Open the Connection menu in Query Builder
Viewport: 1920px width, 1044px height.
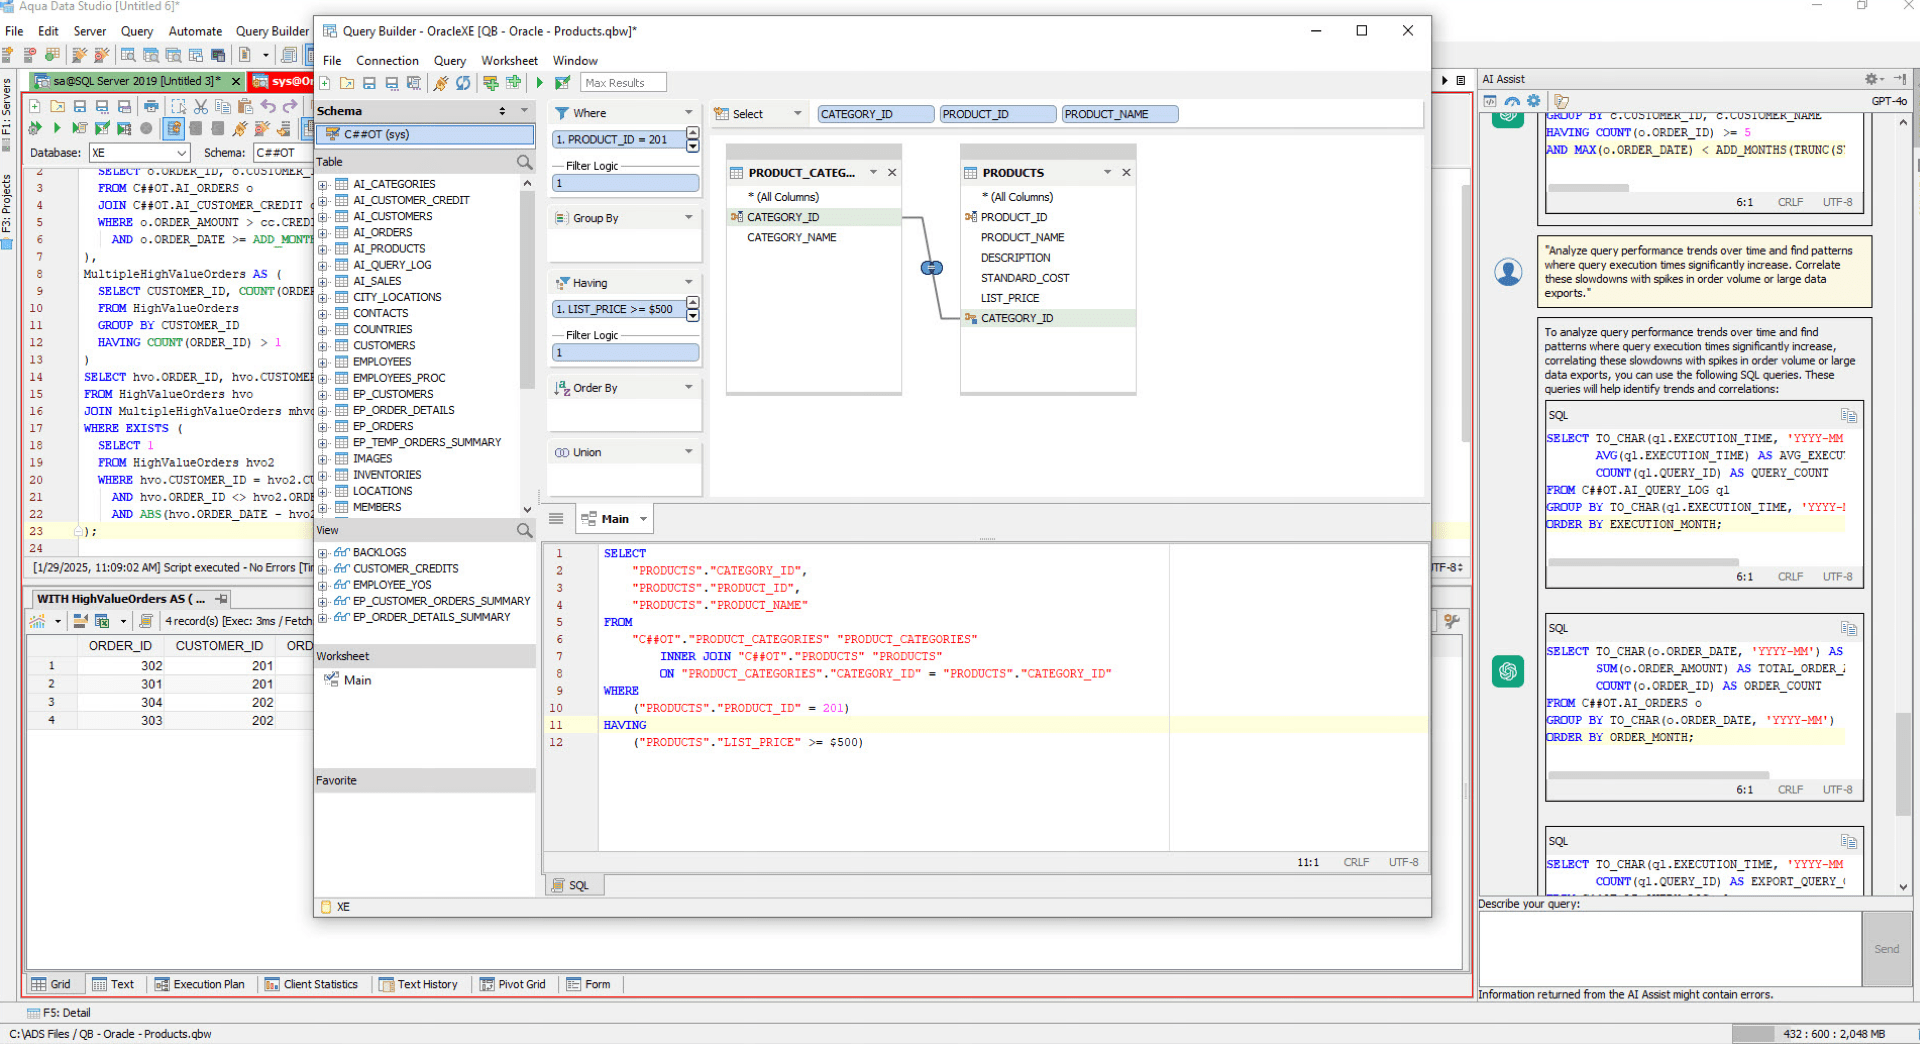(x=387, y=60)
